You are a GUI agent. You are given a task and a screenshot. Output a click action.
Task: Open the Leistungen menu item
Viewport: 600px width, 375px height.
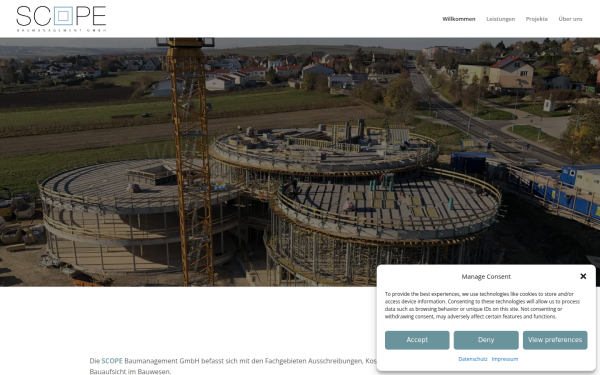[x=501, y=19]
